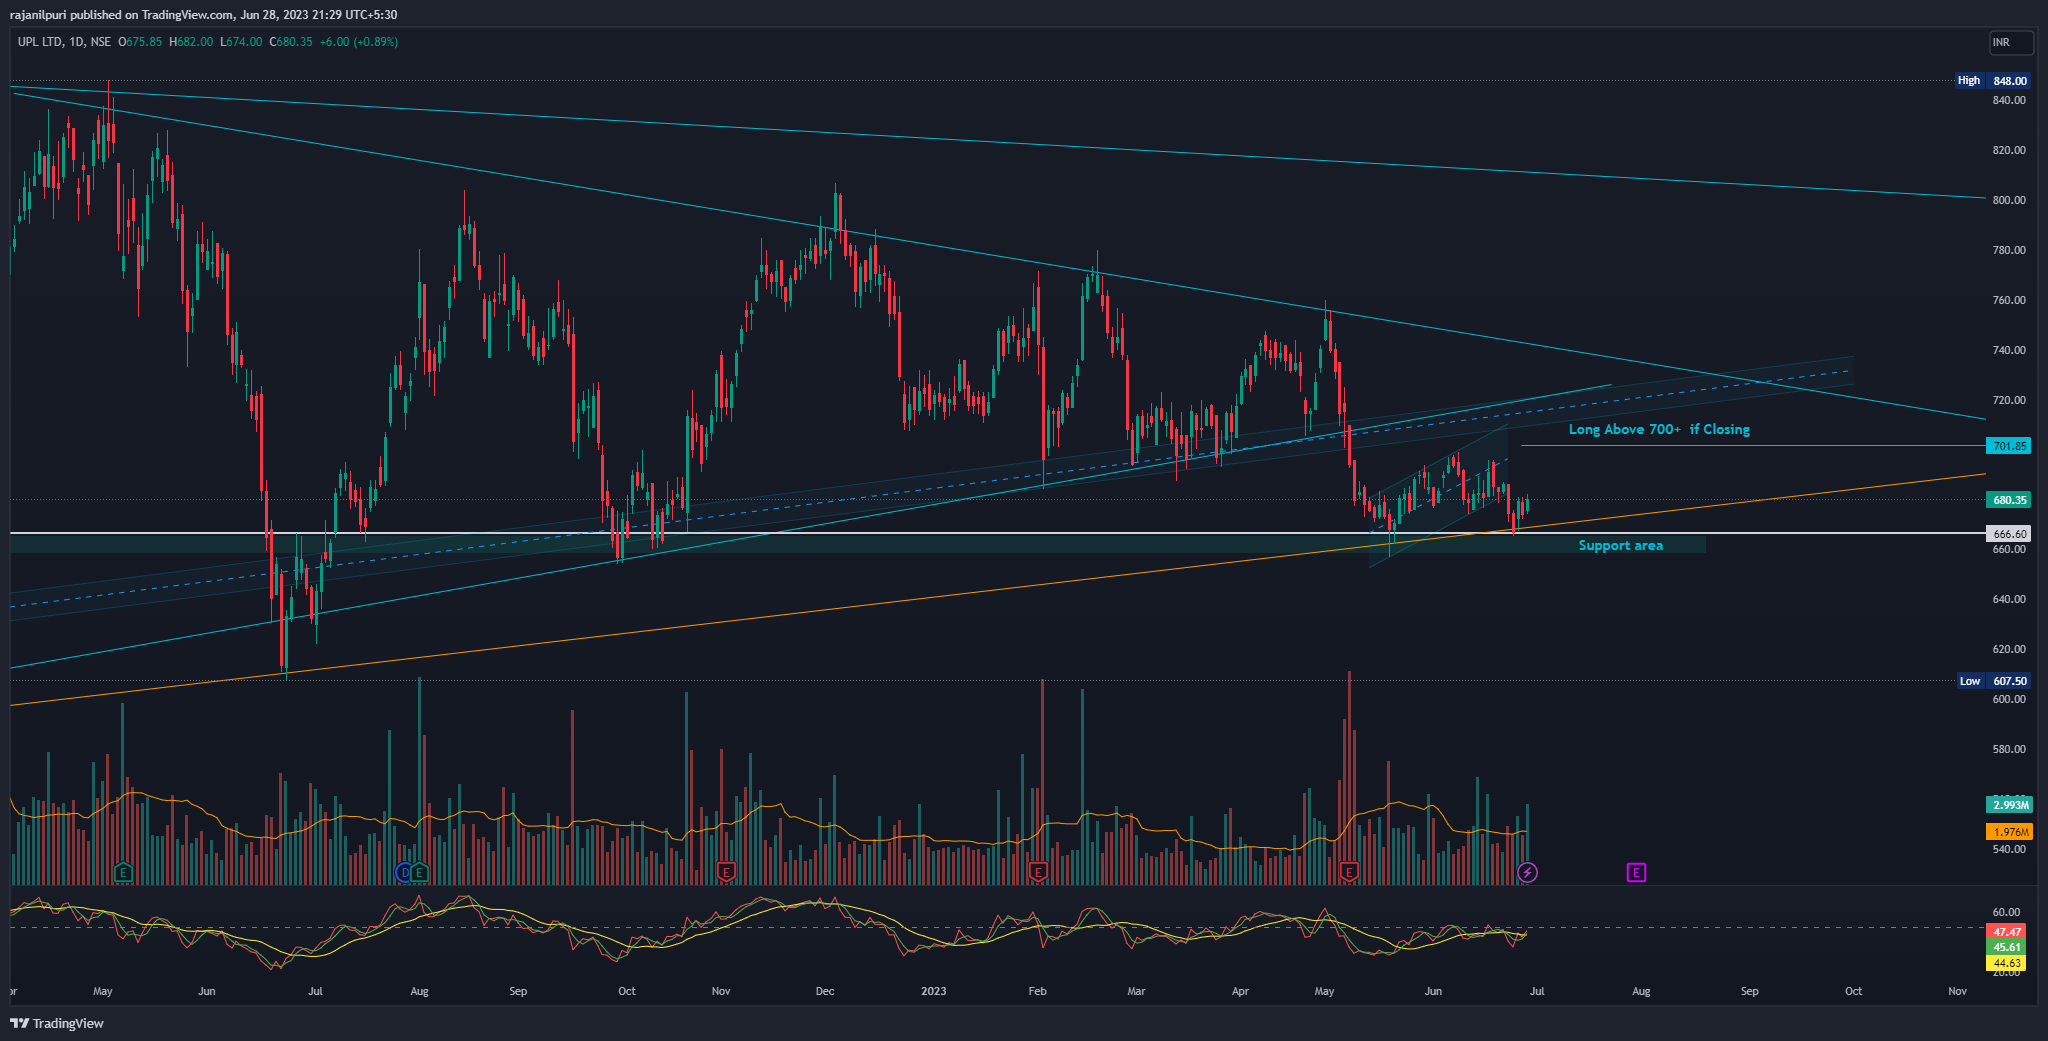Image resolution: width=2048 pixels, height=1041 pixels.
Task: Click the Feb label on time axis
Action: [x=1037, y=991]
